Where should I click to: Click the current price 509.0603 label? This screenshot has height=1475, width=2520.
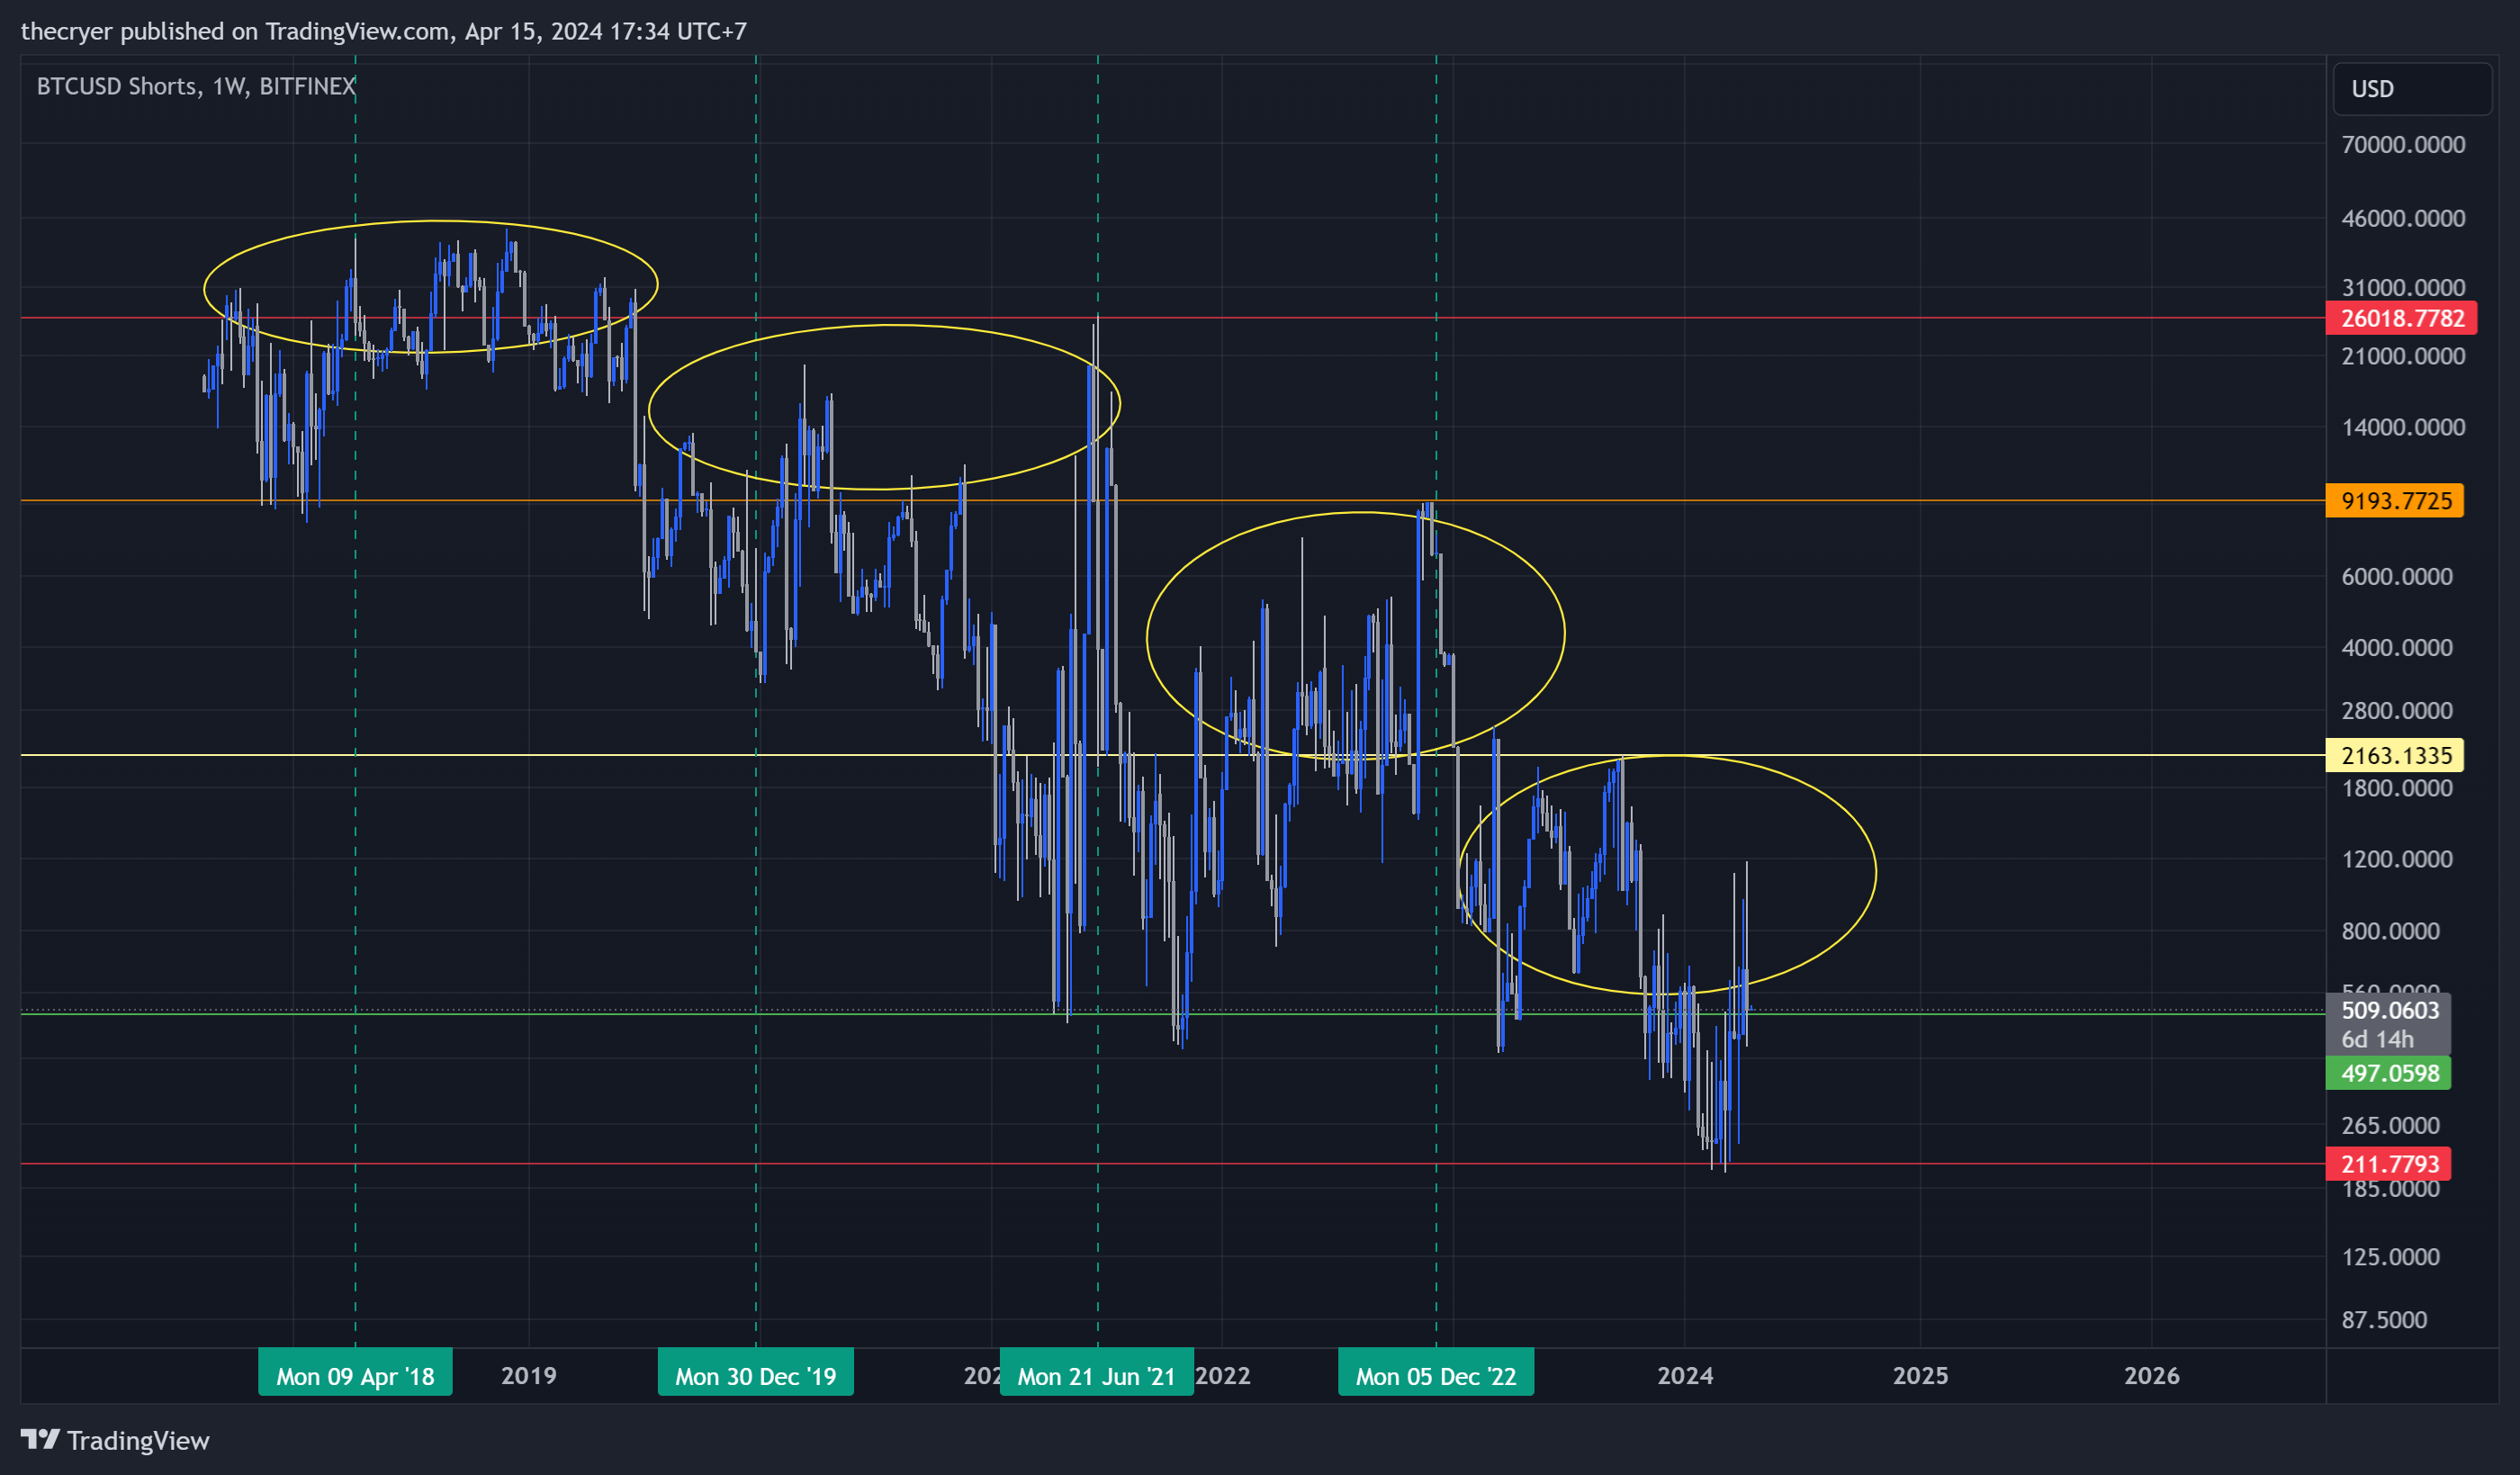[x=2389, y=1010]
